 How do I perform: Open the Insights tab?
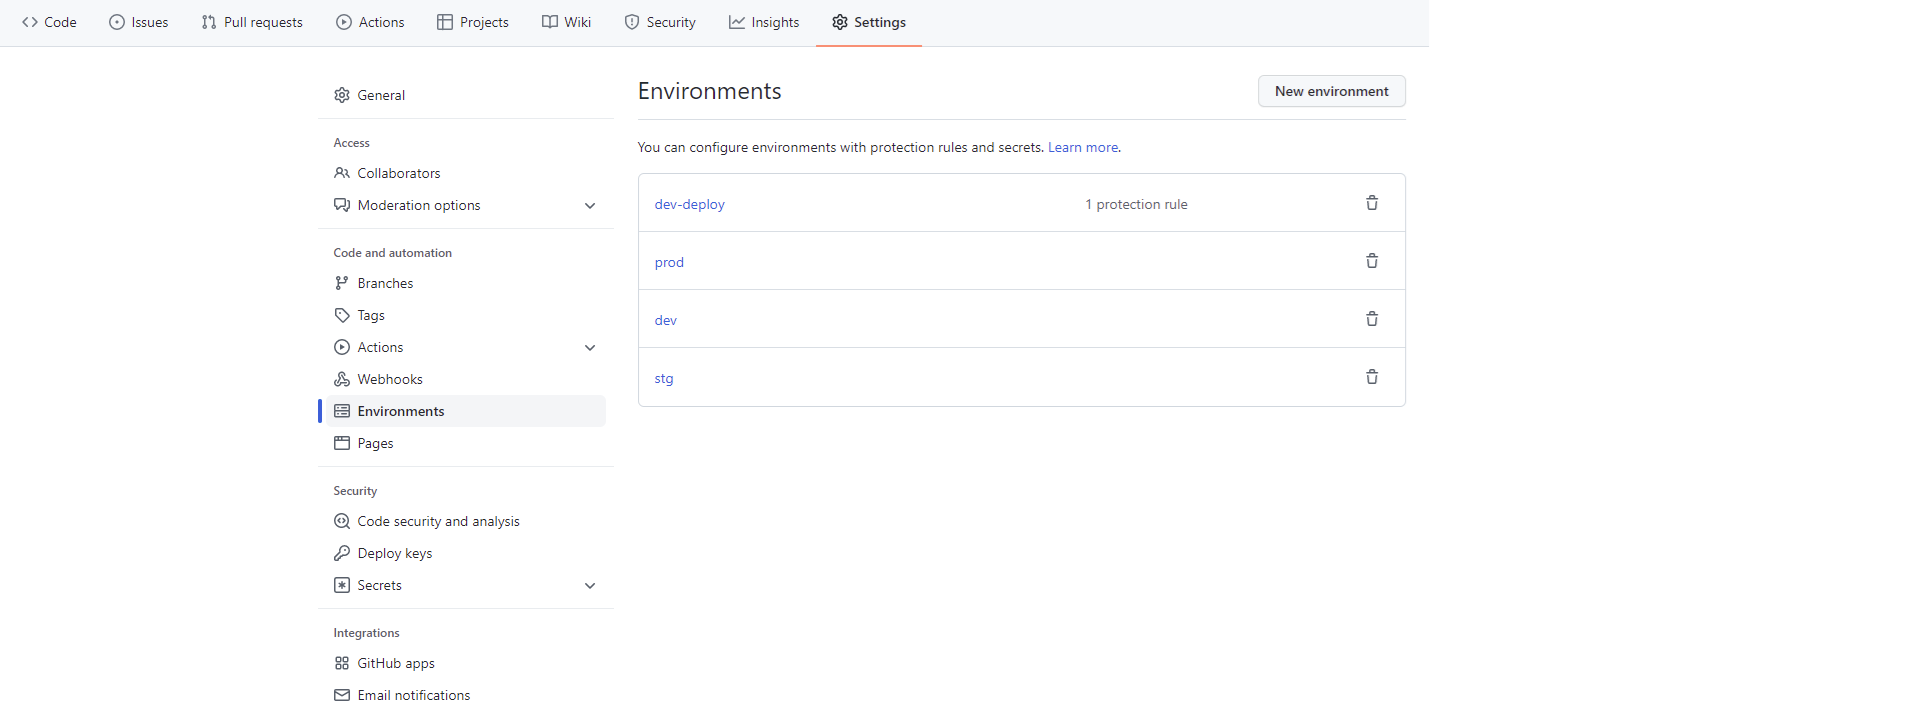(x=764, y=22)
